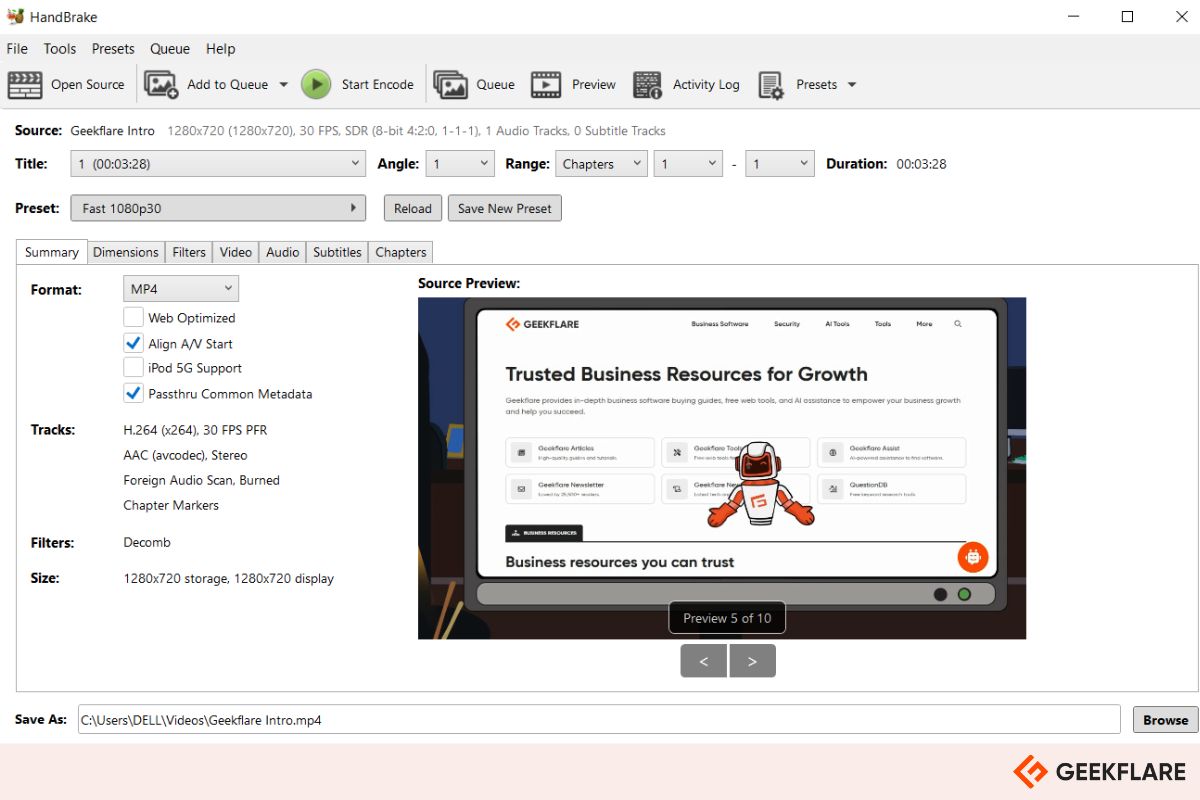Click the source preview image
The height and width of the screenshot is (800, 1200).
(722, 468)
